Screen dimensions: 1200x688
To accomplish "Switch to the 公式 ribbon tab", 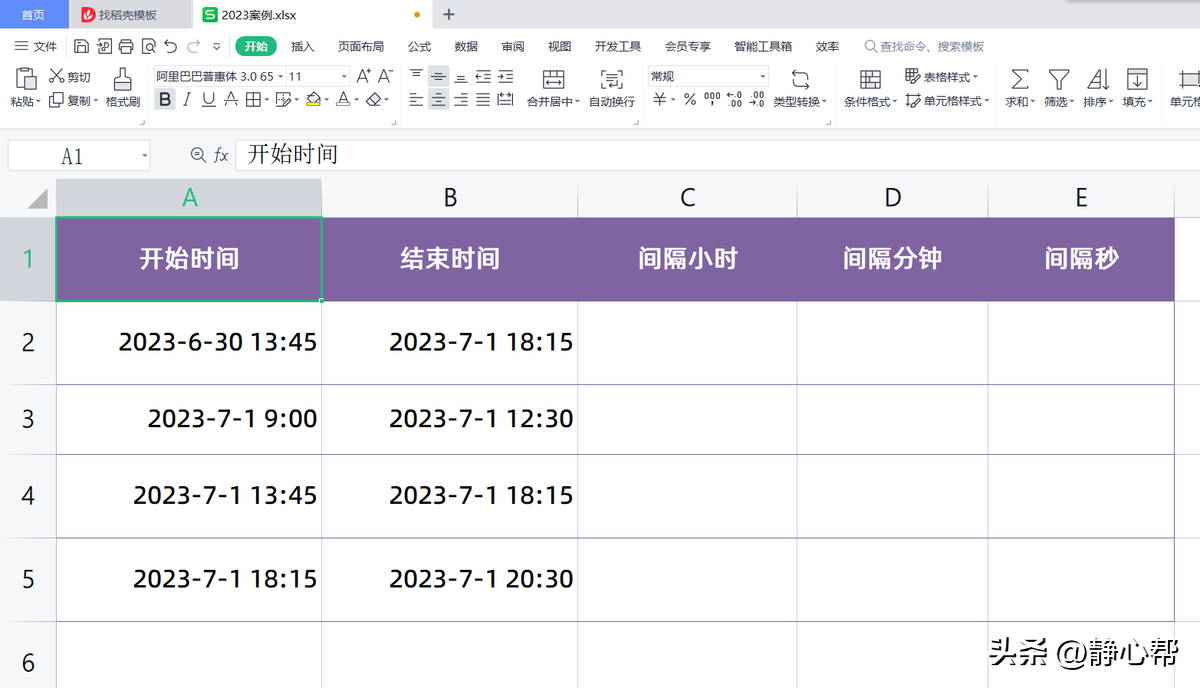I will [419, 46].
